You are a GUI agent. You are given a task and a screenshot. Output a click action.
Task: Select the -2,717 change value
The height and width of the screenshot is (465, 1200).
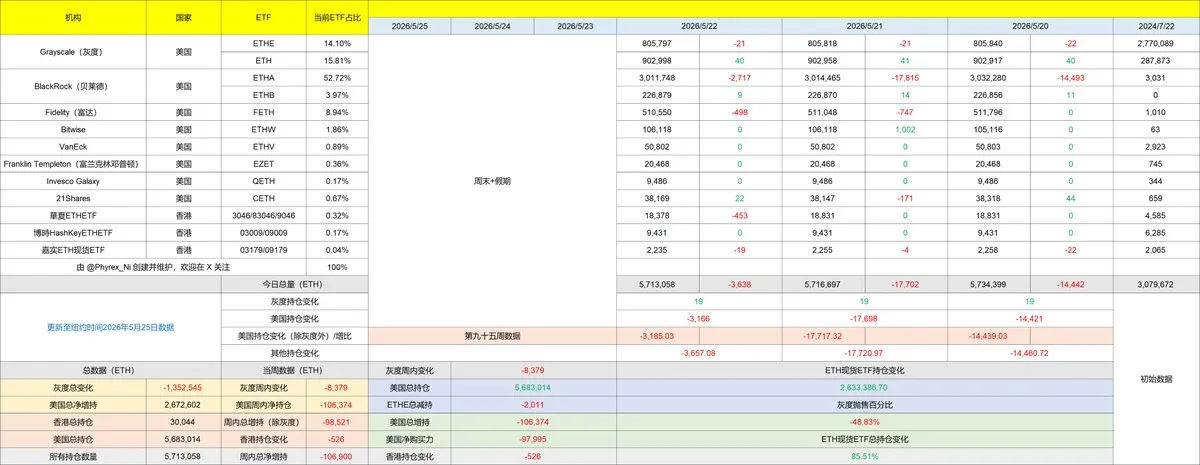click(740, 77)
